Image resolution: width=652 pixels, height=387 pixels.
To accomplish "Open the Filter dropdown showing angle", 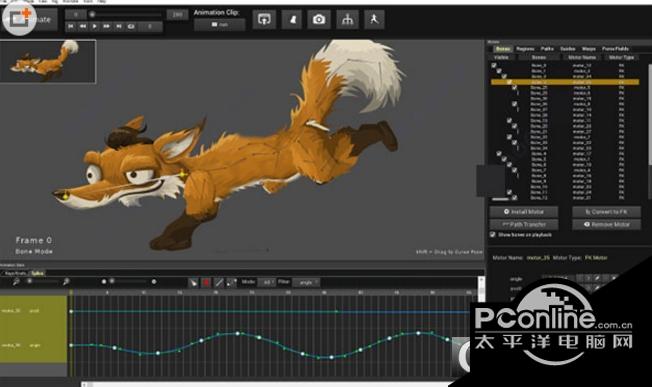I will point(306,283).
